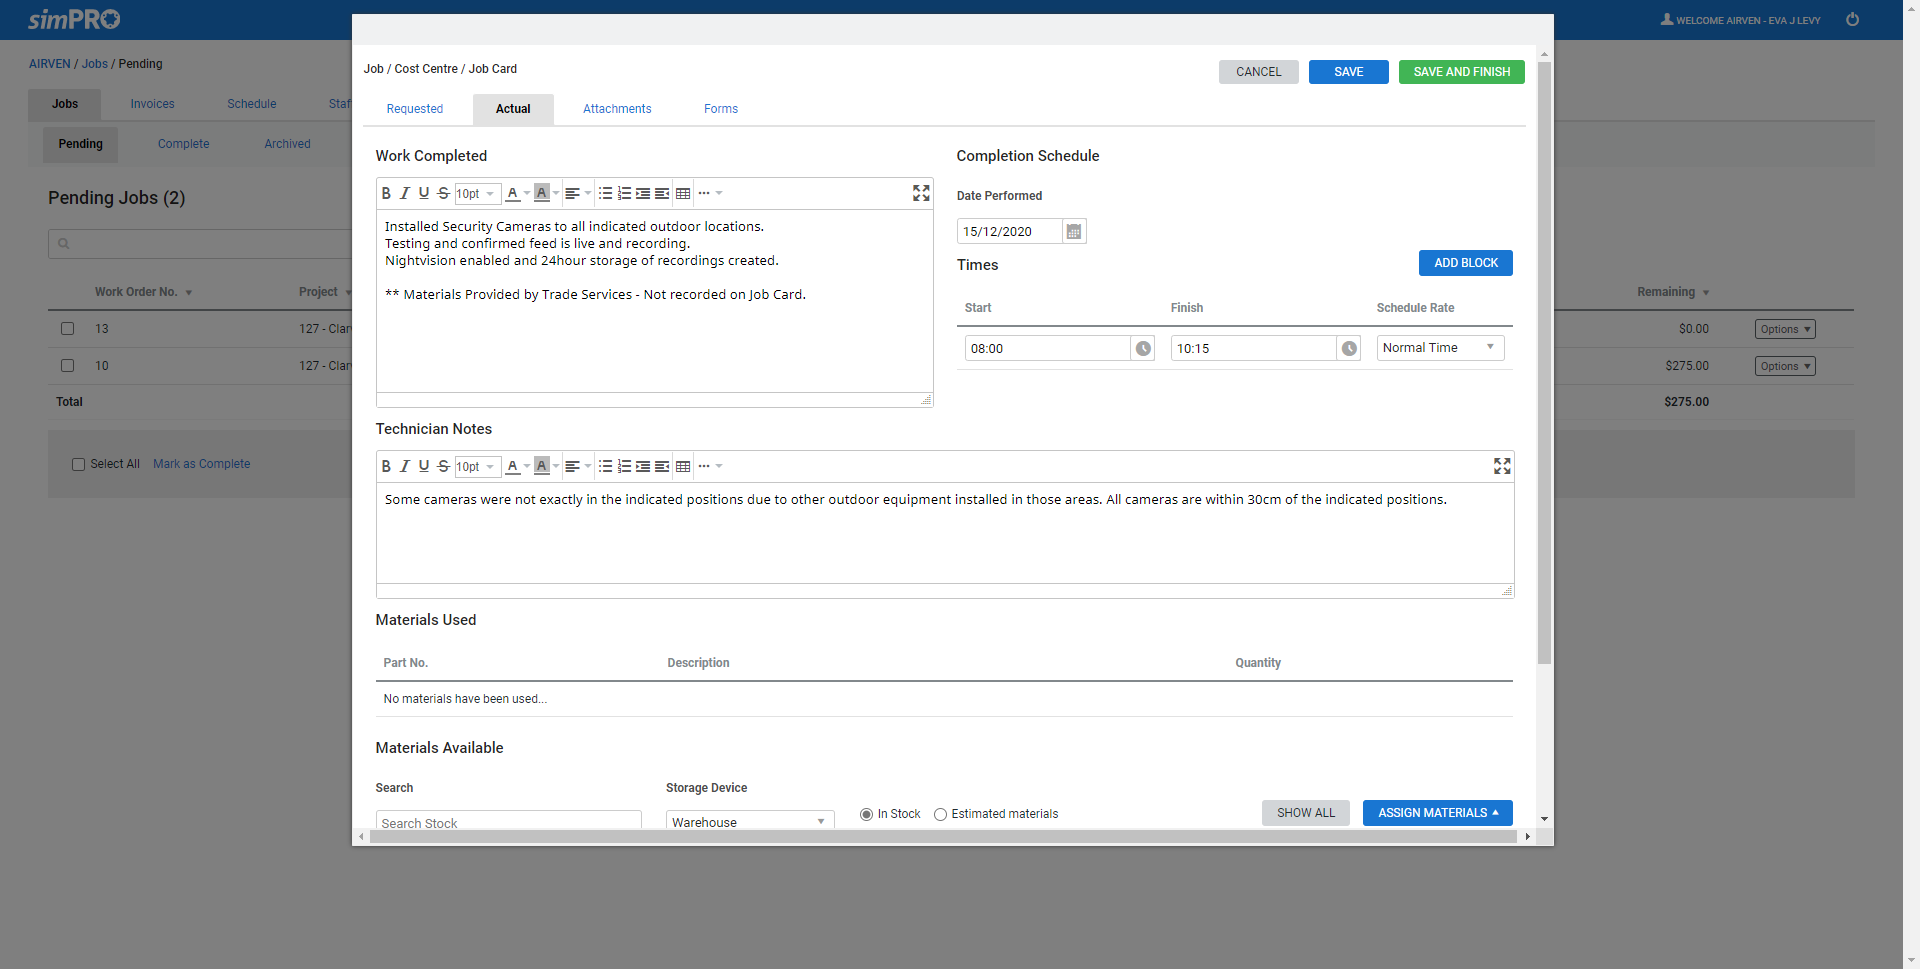Click the power logout icon
Screen dimensions: 1920x969
click(x=1852, y=19)
